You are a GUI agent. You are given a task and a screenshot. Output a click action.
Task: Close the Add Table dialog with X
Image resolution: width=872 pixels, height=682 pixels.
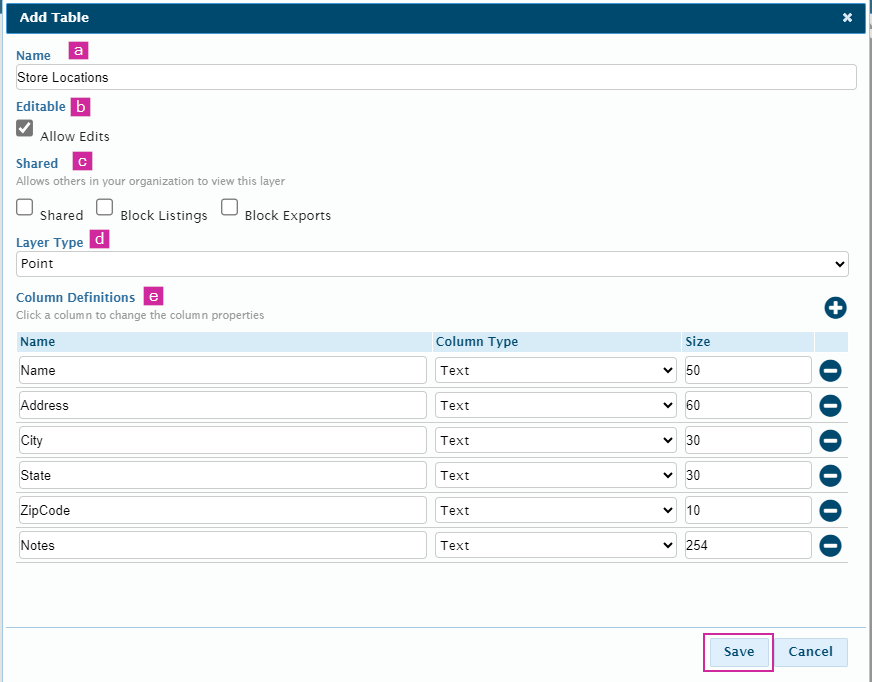tap(847, 18)
